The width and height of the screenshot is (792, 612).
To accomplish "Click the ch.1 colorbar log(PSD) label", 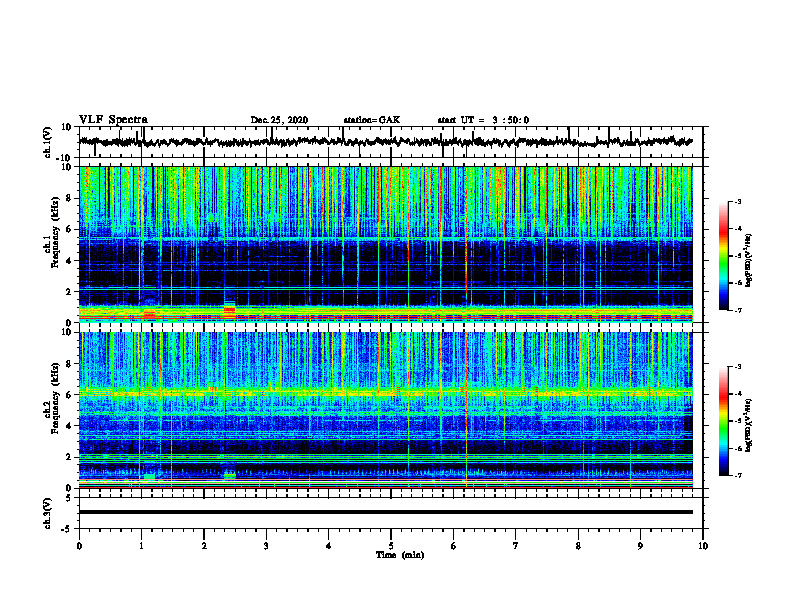I will point(749,261).
